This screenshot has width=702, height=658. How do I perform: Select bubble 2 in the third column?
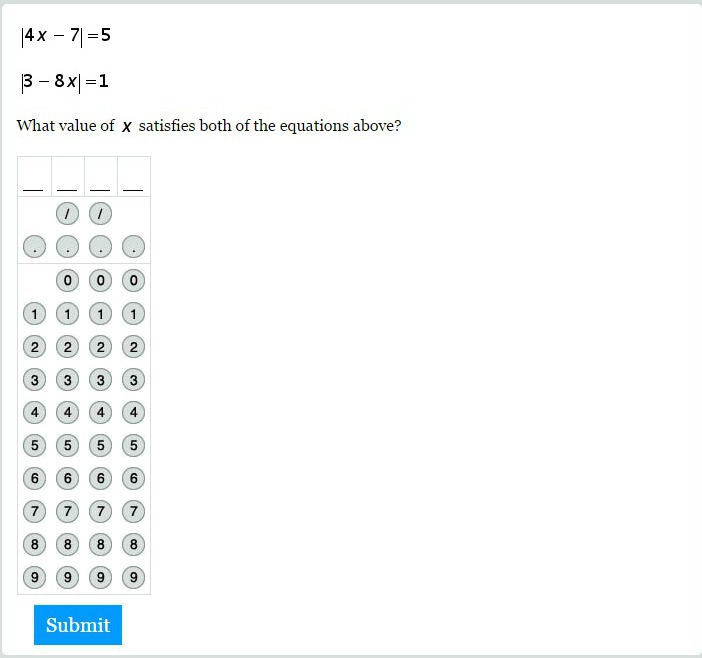[100, 347]
